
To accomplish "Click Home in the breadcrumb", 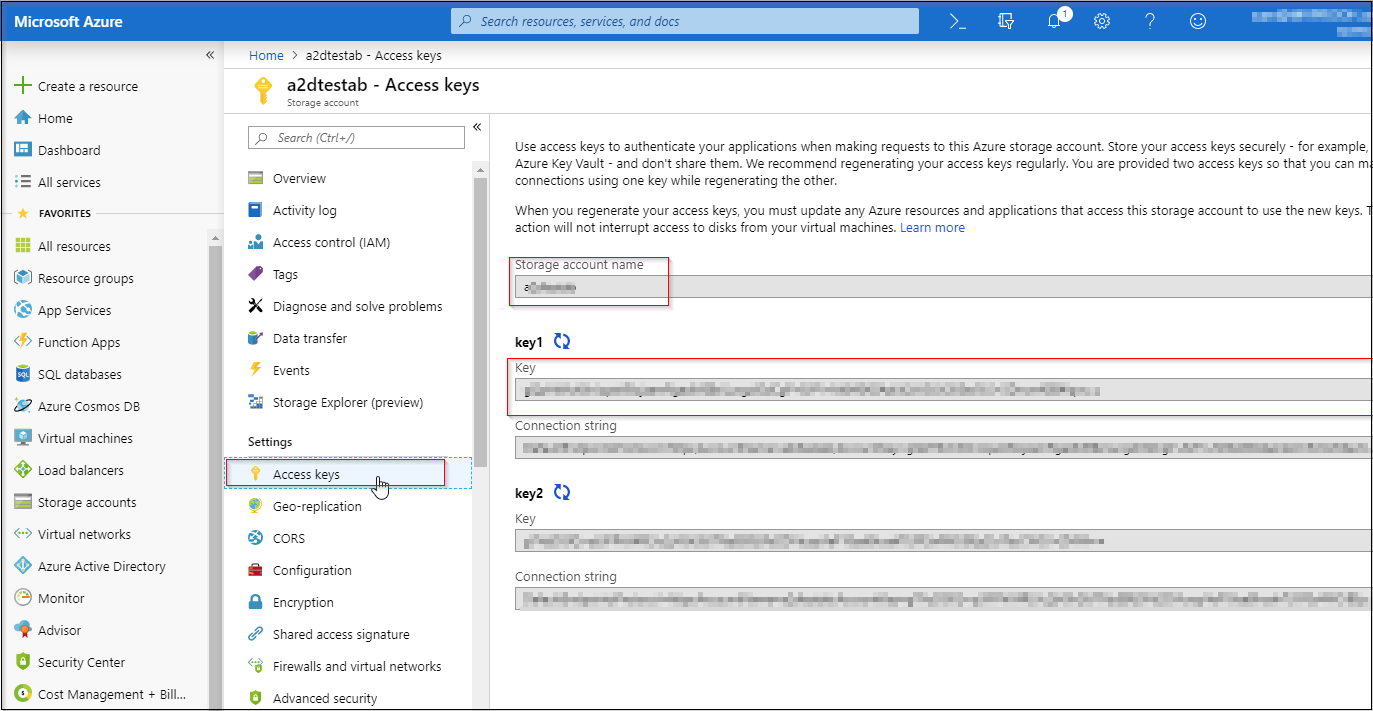I will pyautogui.click(x=266, y=55).
